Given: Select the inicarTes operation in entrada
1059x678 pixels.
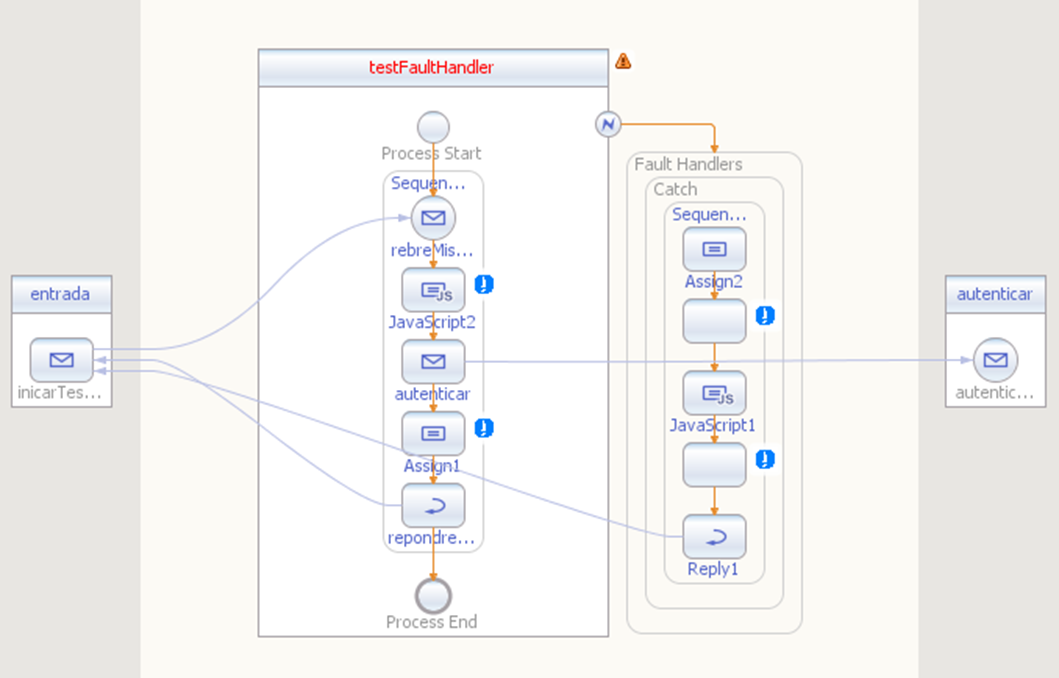Looking at the screenshot, I should (61, 360).
